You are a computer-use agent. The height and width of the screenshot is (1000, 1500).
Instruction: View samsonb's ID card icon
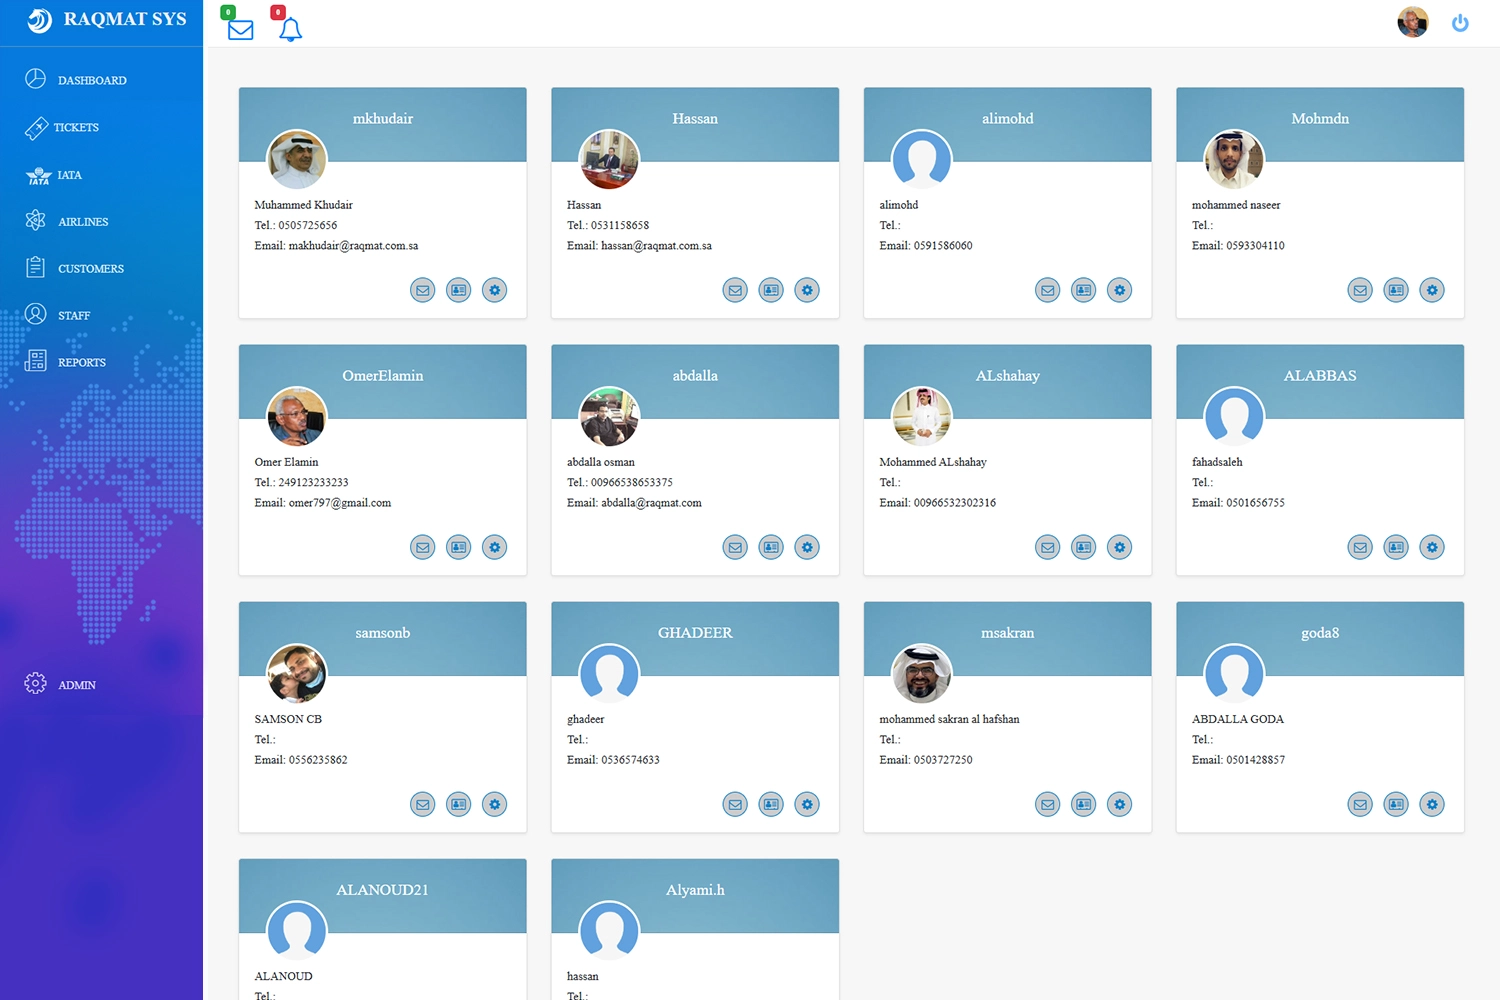click(x=459, y=804)
